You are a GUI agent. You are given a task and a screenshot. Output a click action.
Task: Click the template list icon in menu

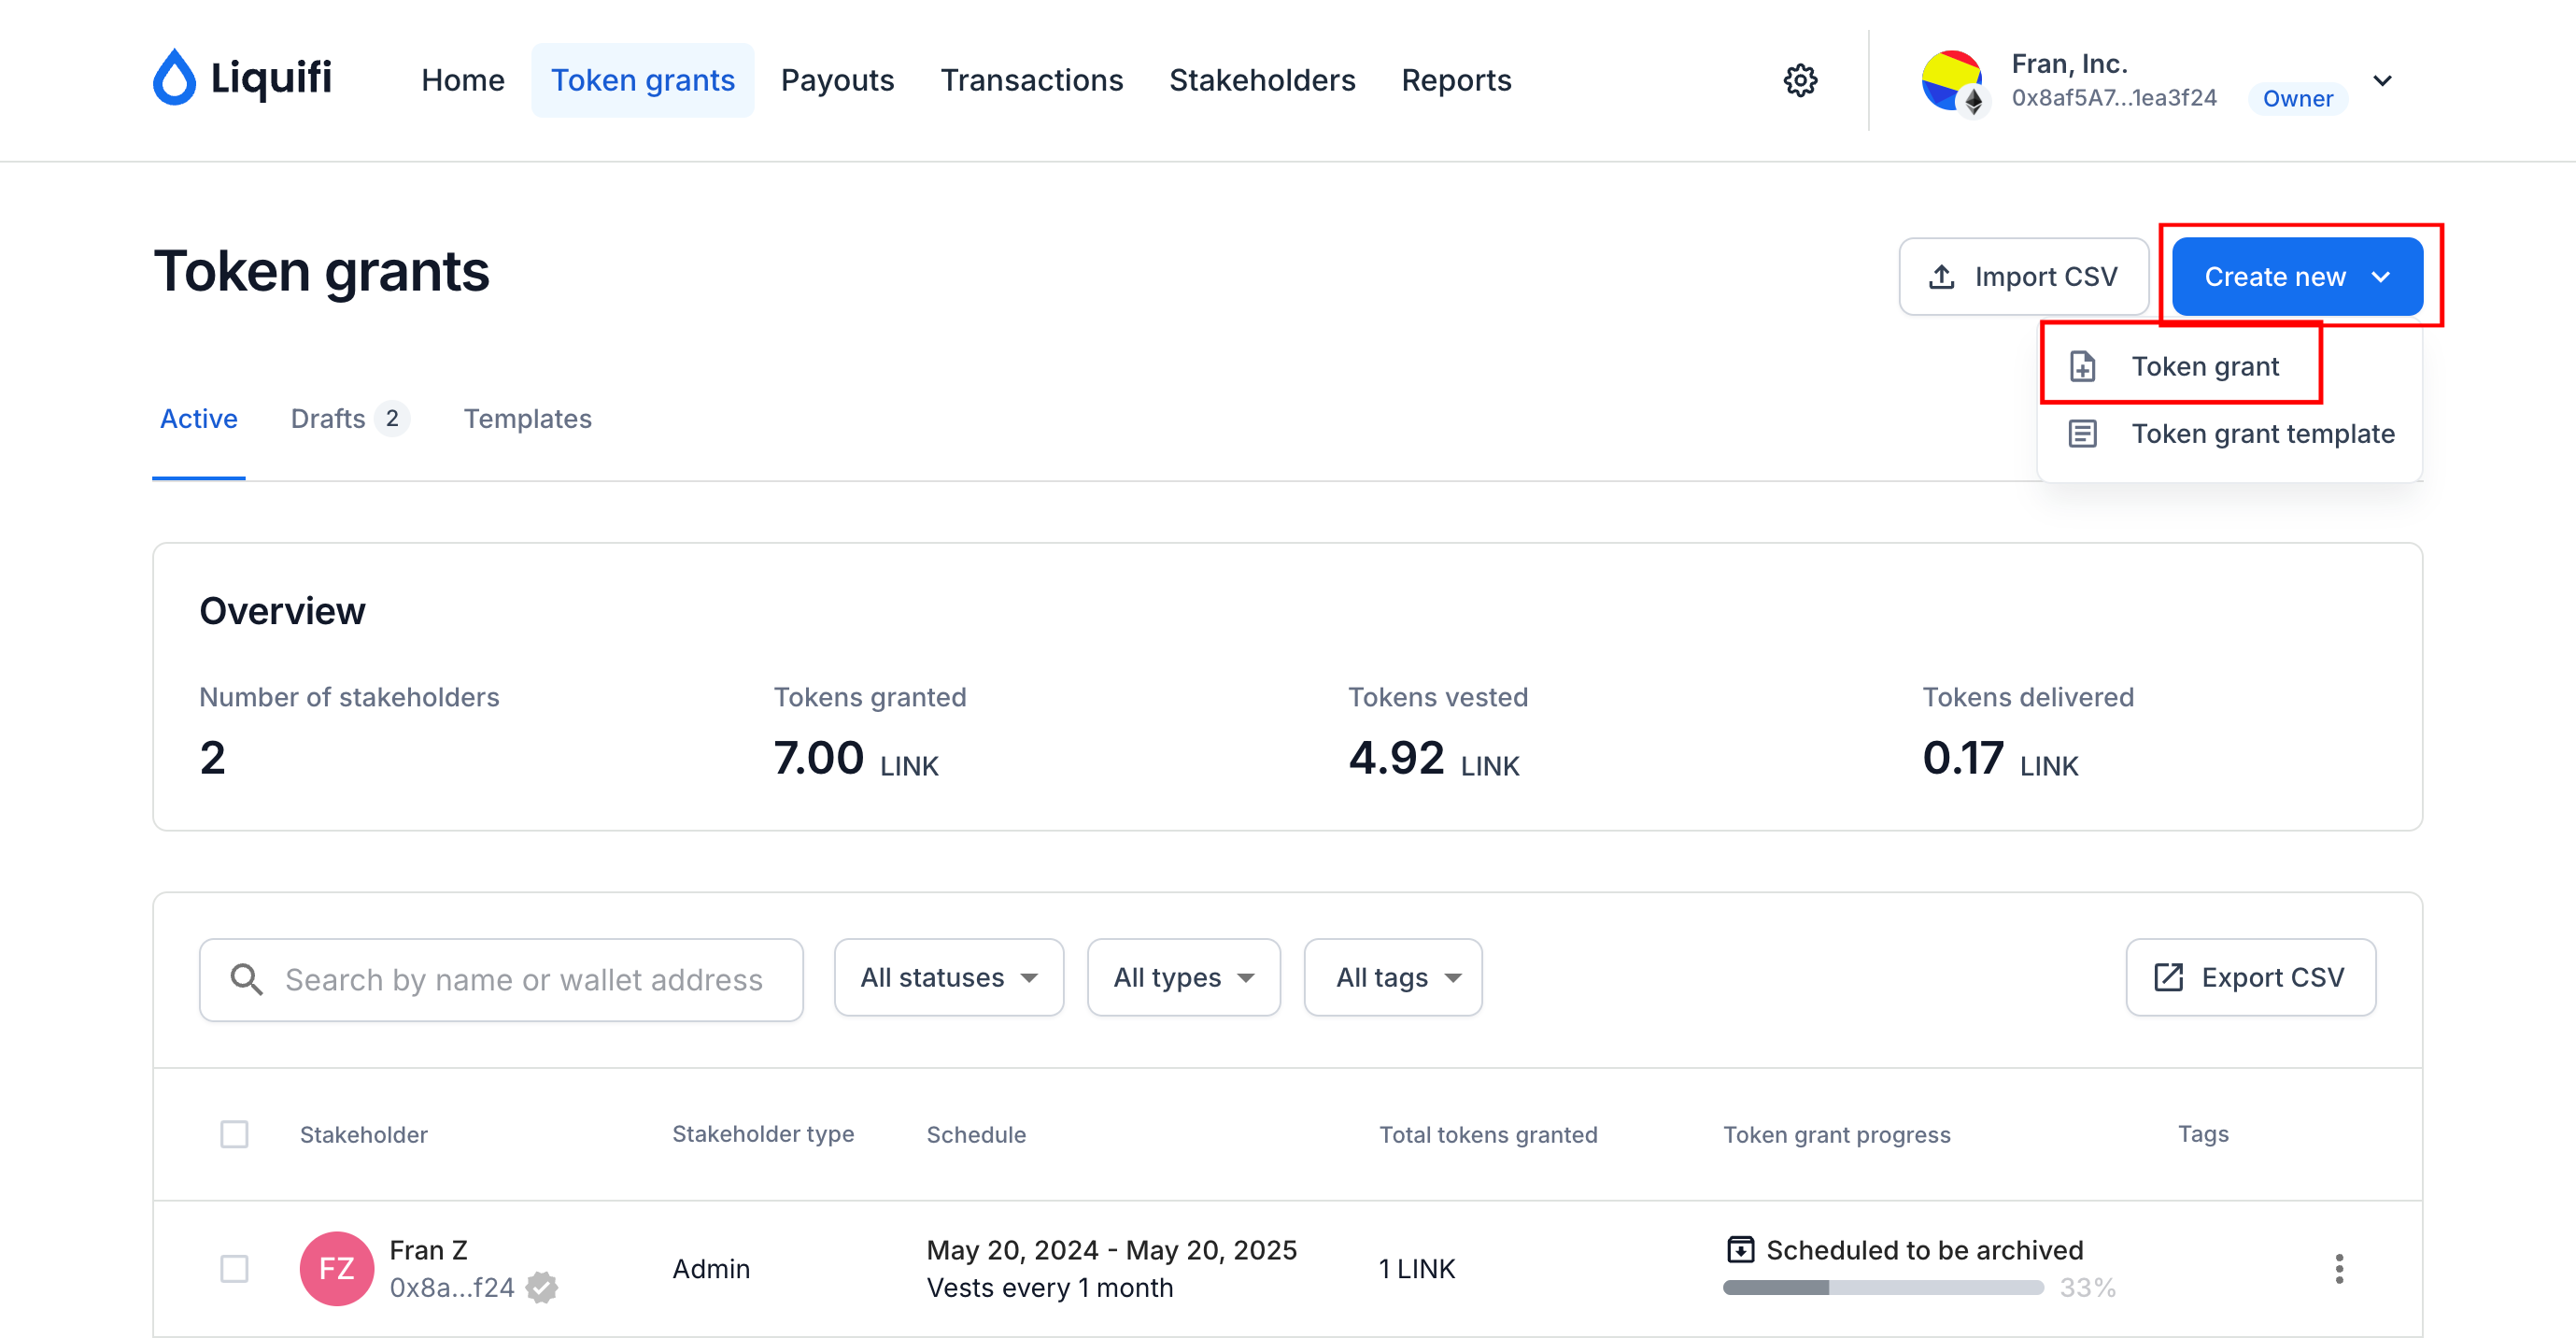(2083, 434)
